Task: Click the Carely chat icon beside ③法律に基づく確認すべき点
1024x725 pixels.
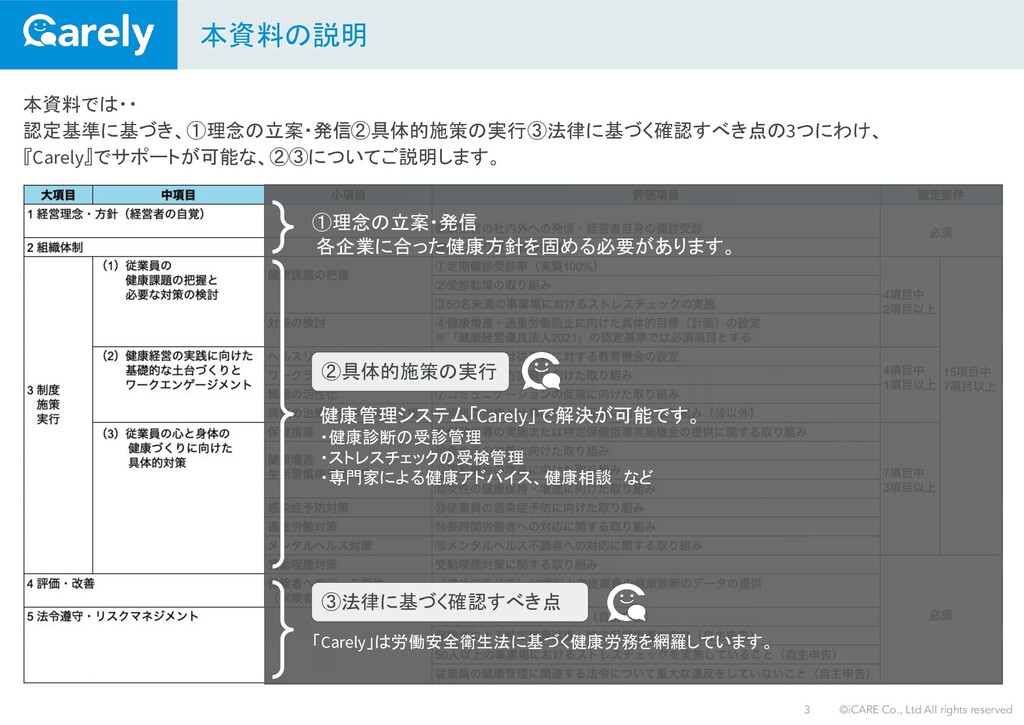Action: tap(626, 602)
